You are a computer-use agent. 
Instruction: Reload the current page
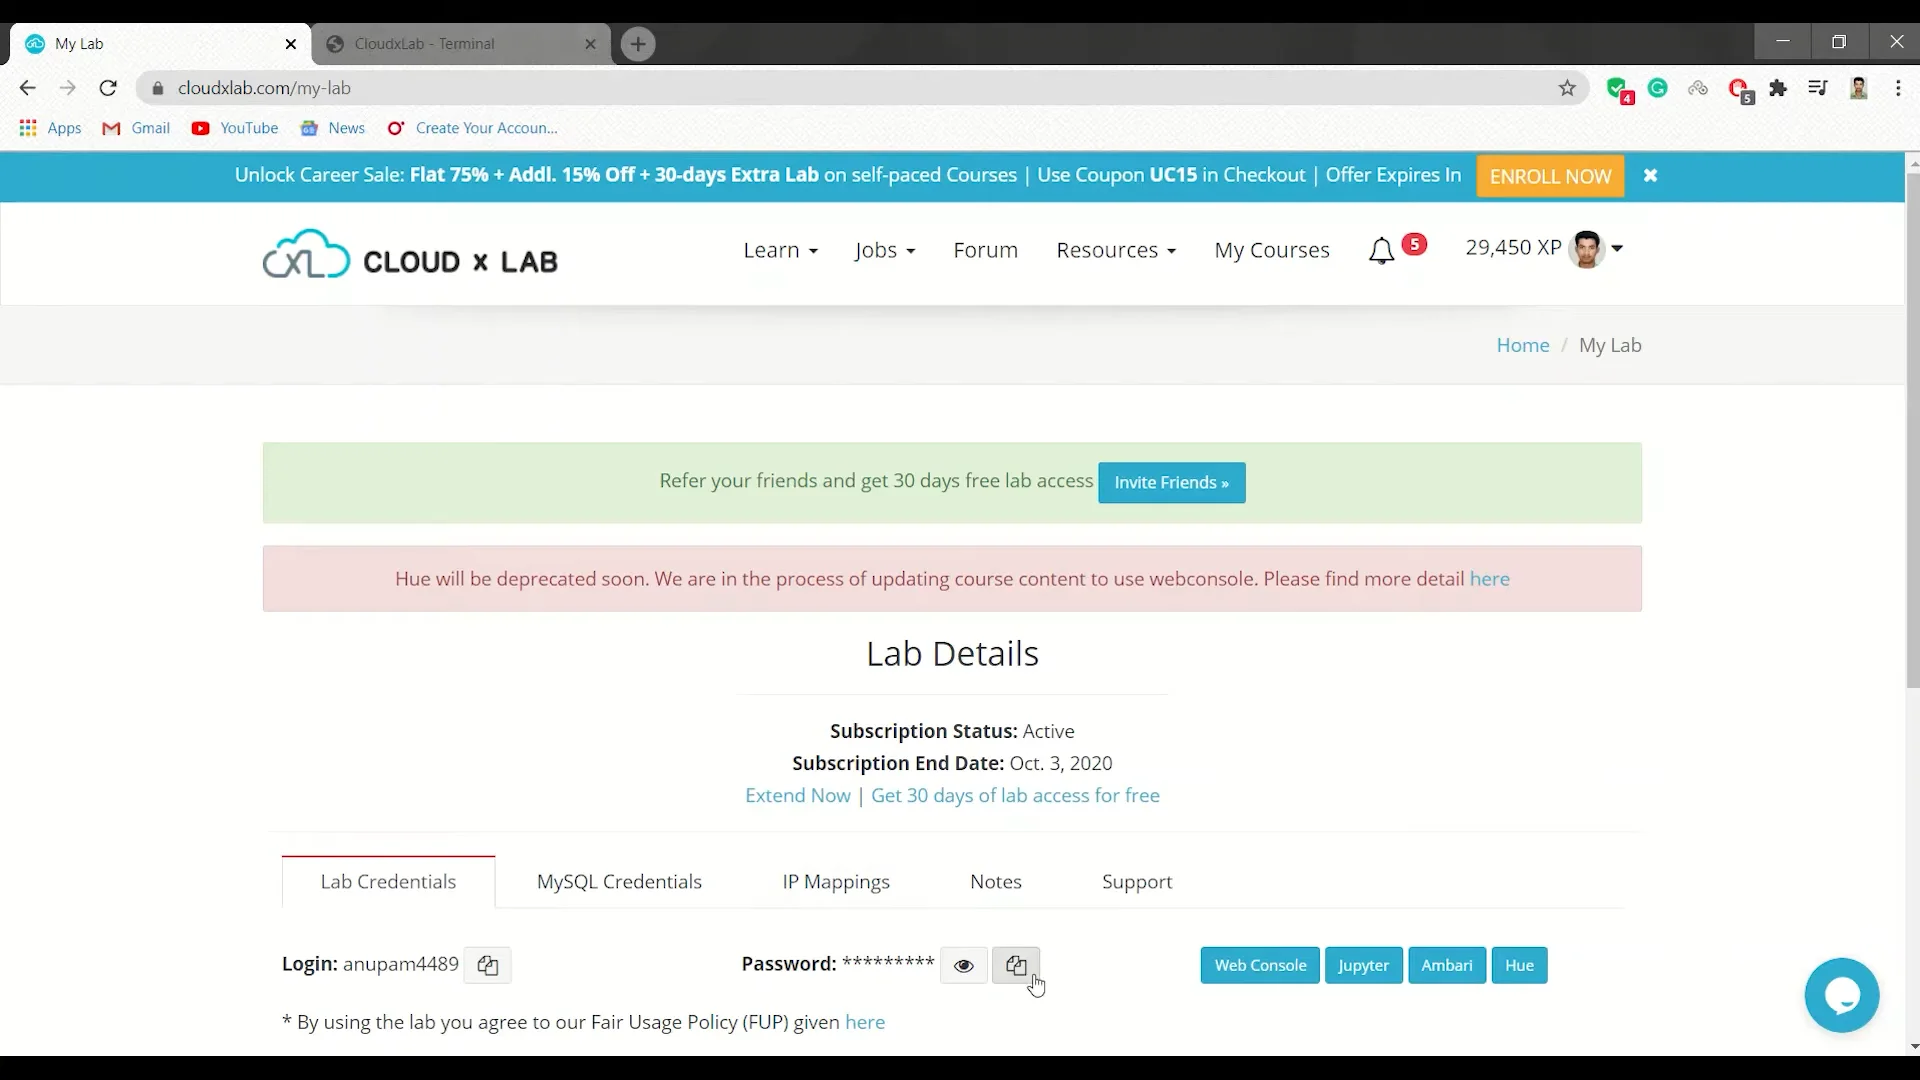tap(108, 88)
